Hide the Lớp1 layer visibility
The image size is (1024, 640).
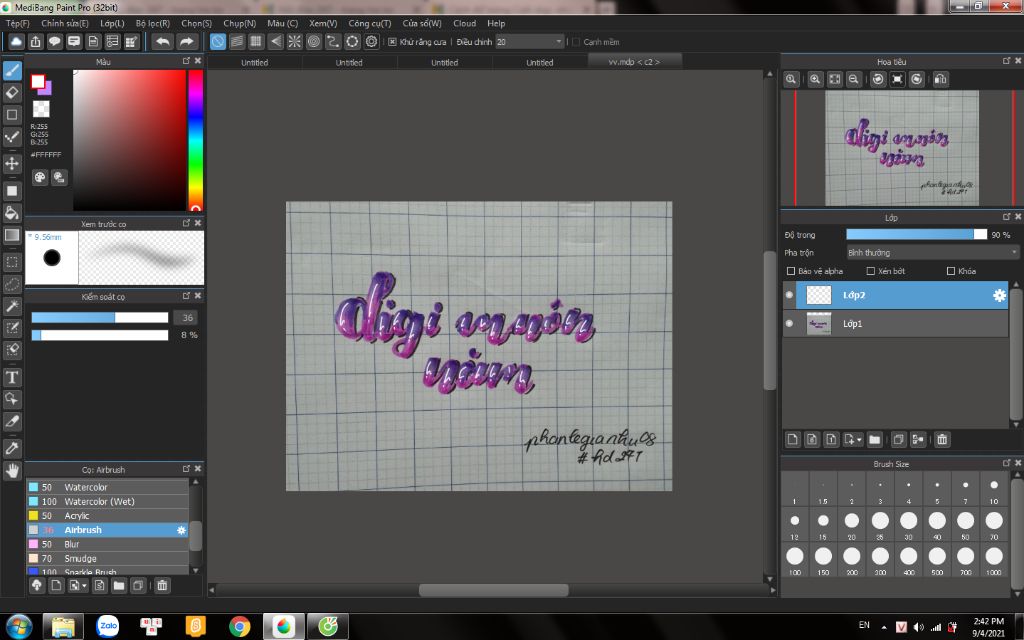click(789, 324)
